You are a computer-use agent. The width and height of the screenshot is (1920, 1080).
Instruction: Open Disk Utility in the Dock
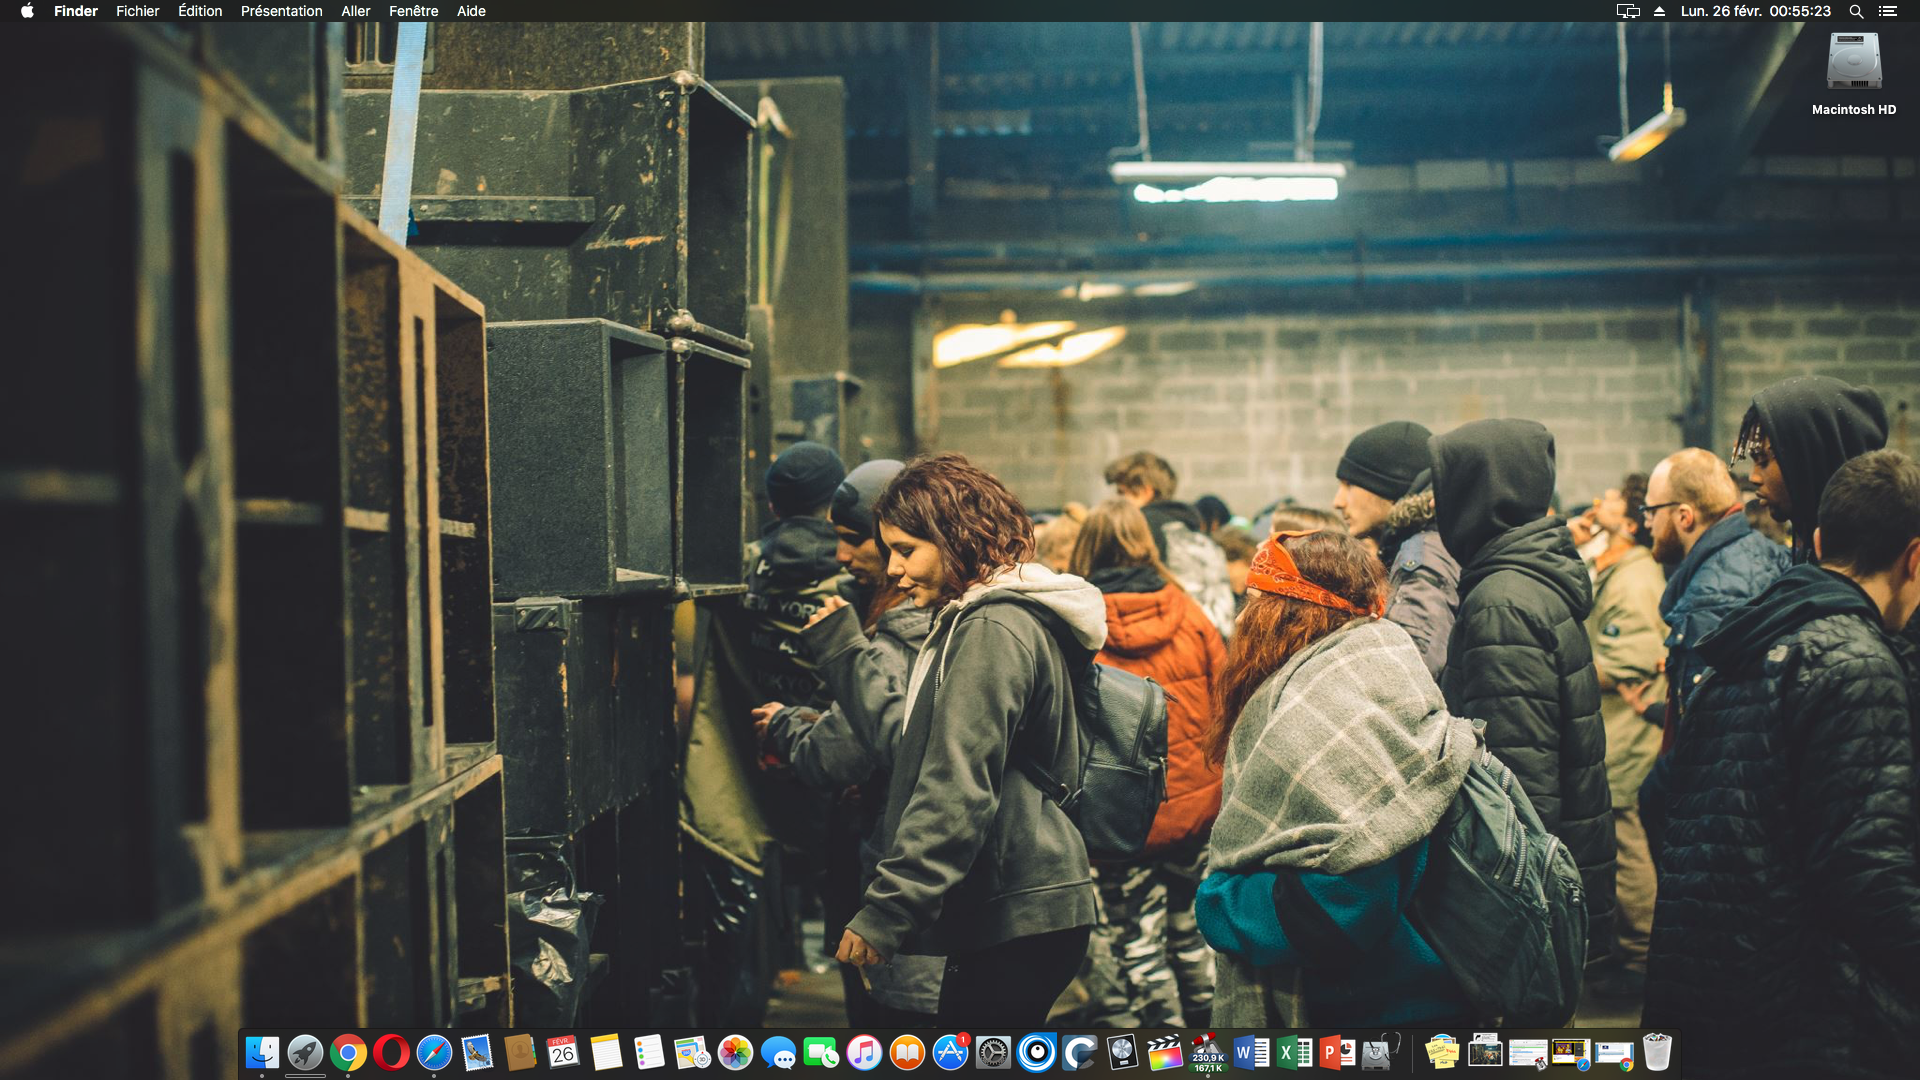point(1380,1053)
